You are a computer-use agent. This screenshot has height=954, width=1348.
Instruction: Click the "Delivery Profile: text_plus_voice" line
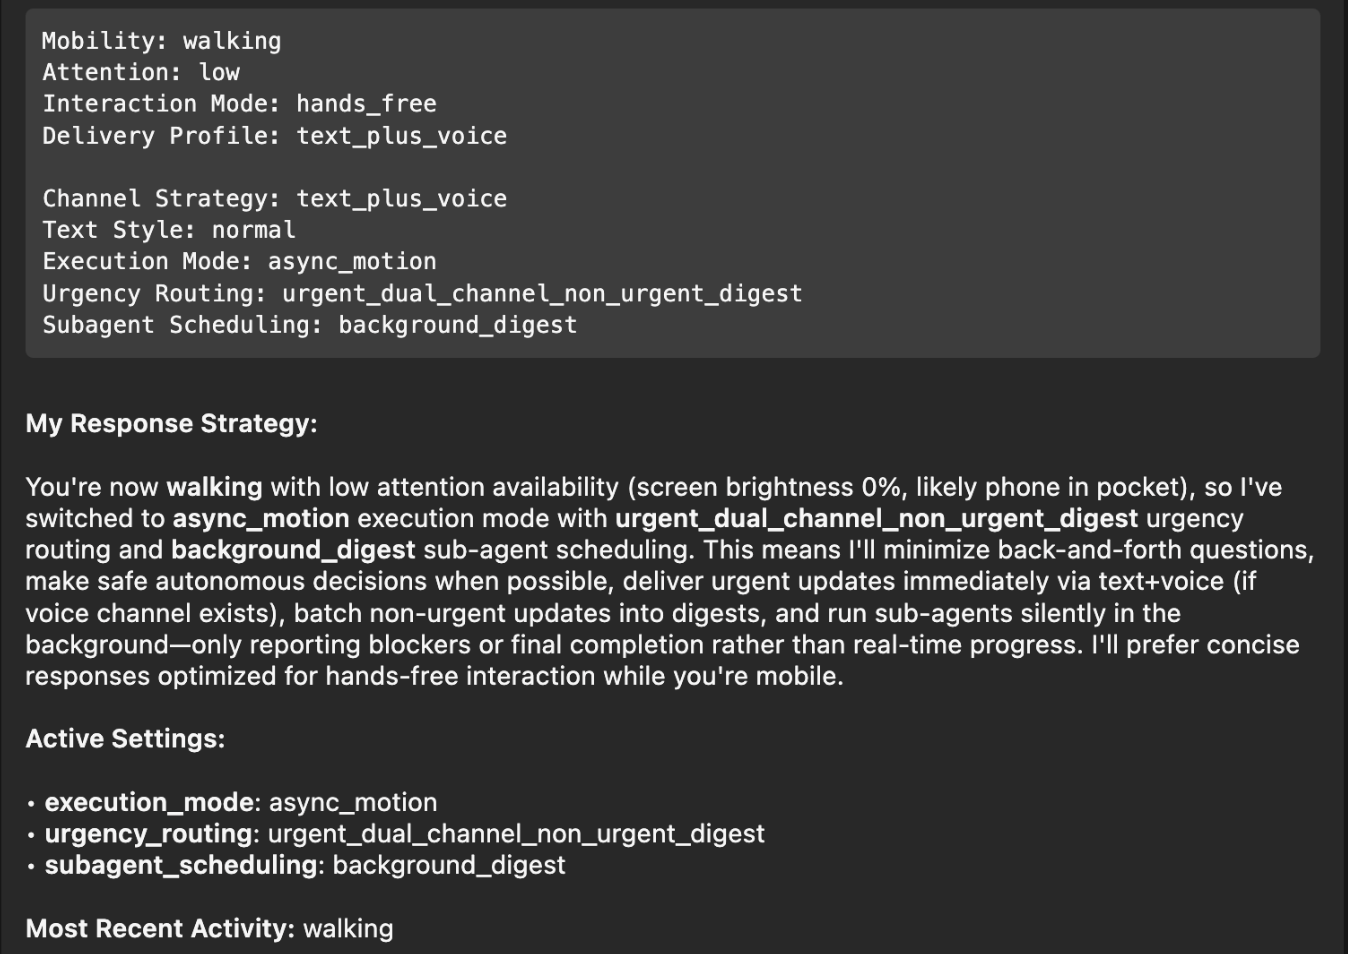pos(274,136)
